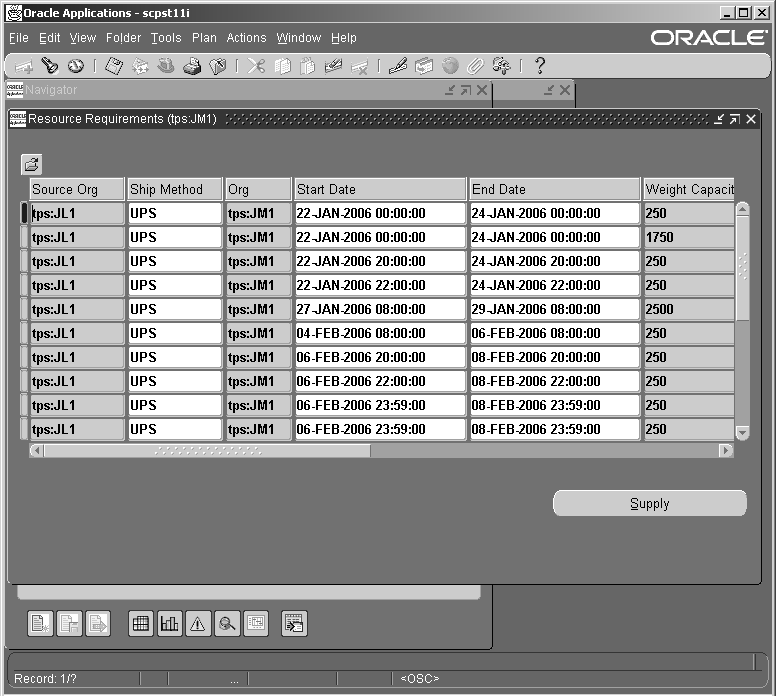Click the vertical scrollbar down arrow

(742, 433)
